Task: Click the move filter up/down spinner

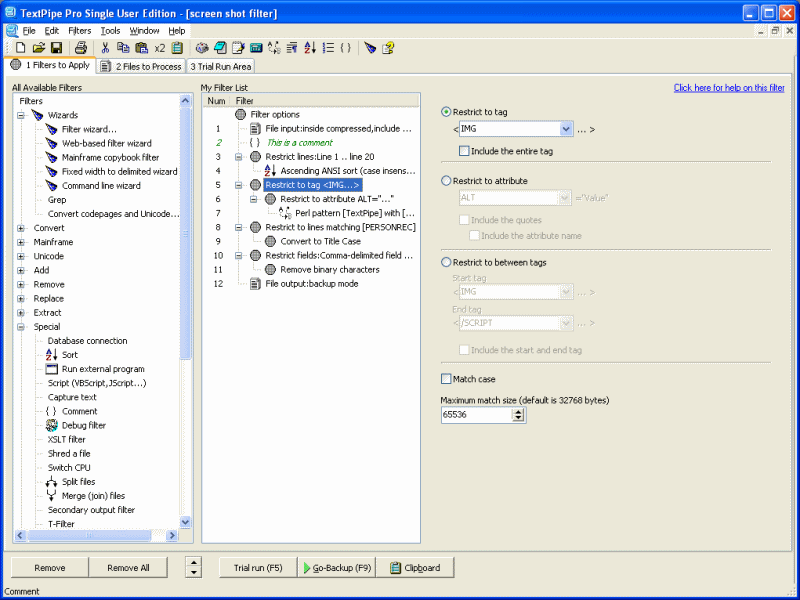Action: (x=193, y=567)
